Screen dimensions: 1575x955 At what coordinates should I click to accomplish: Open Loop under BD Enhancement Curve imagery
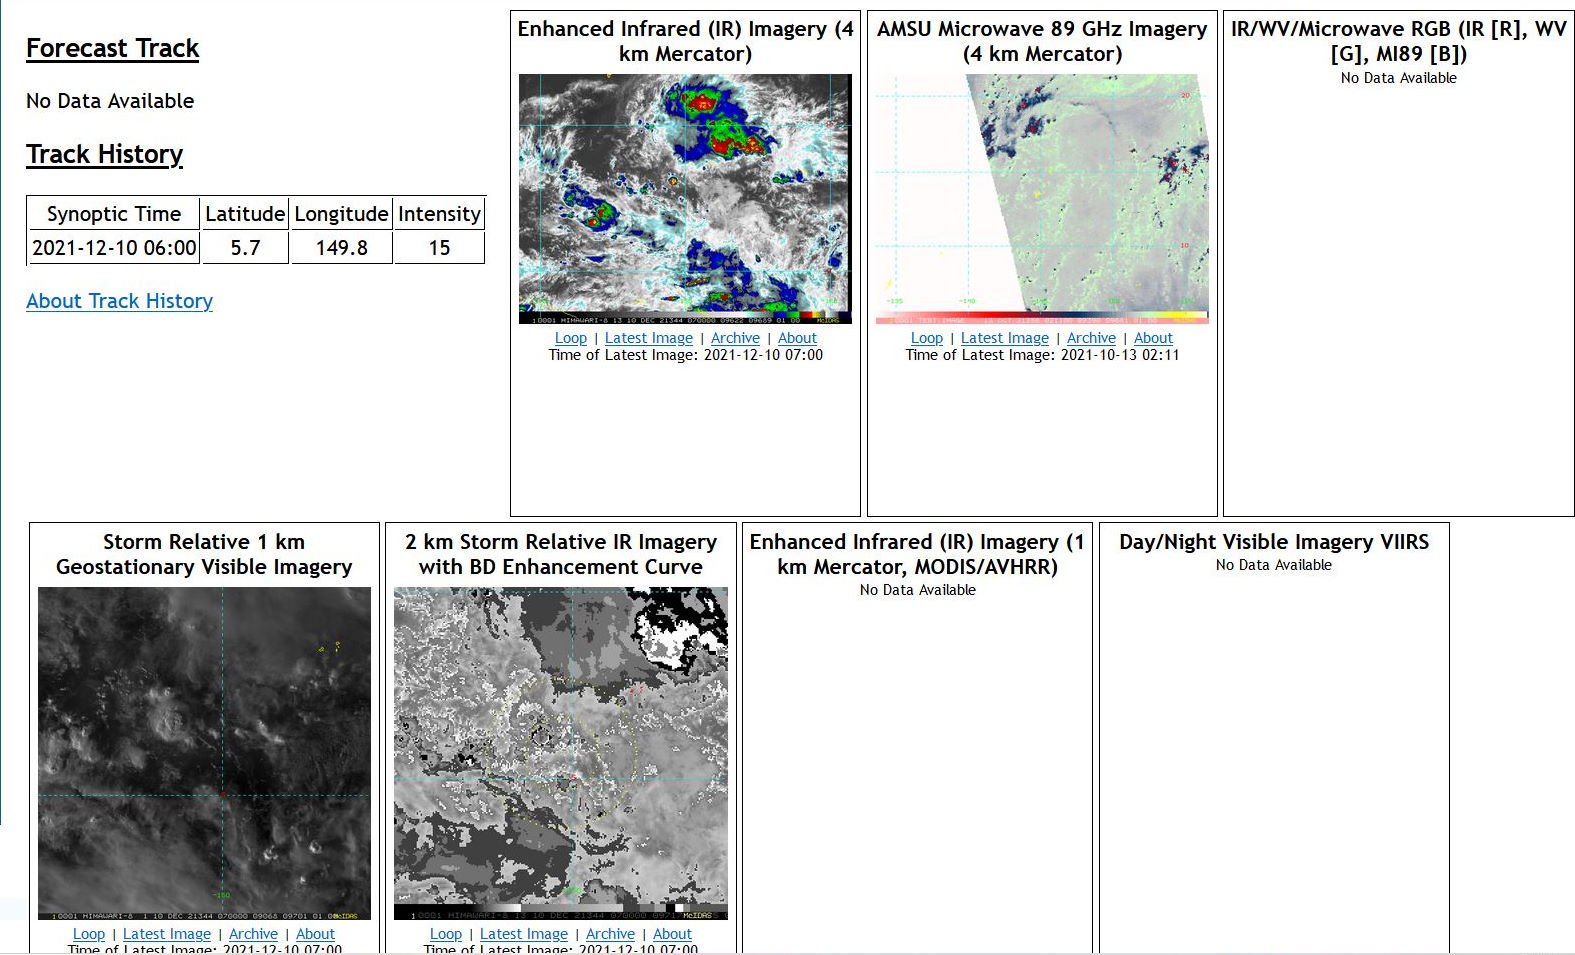[446, 934]
